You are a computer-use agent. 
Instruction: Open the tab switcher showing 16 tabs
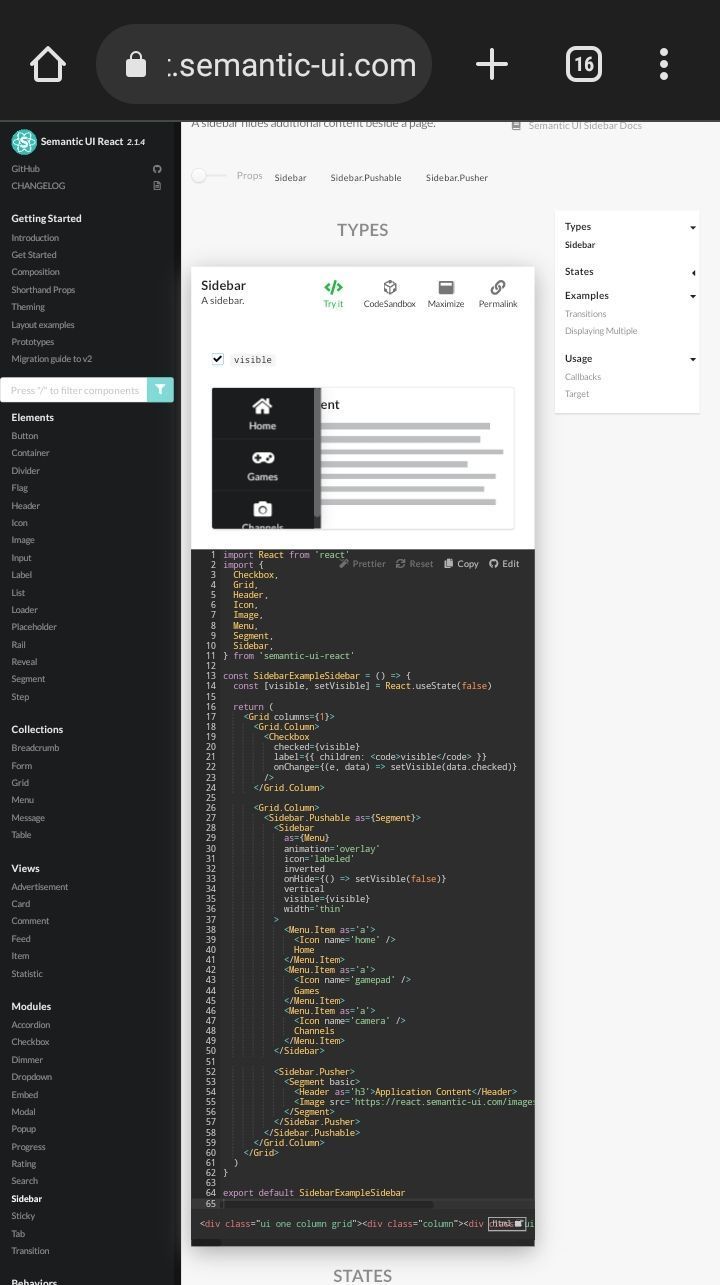click(x=584, y=65)
